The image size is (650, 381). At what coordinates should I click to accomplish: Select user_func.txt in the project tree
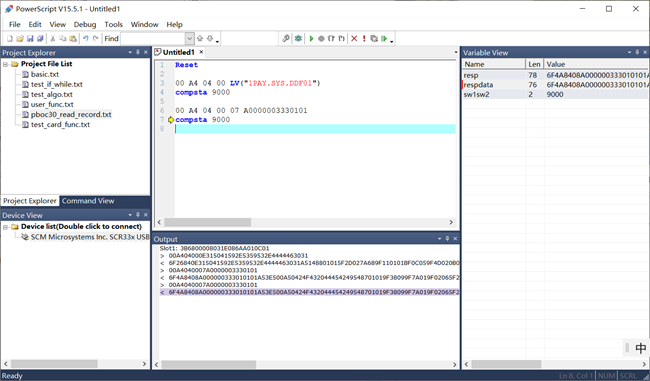(x=52, y=104)
